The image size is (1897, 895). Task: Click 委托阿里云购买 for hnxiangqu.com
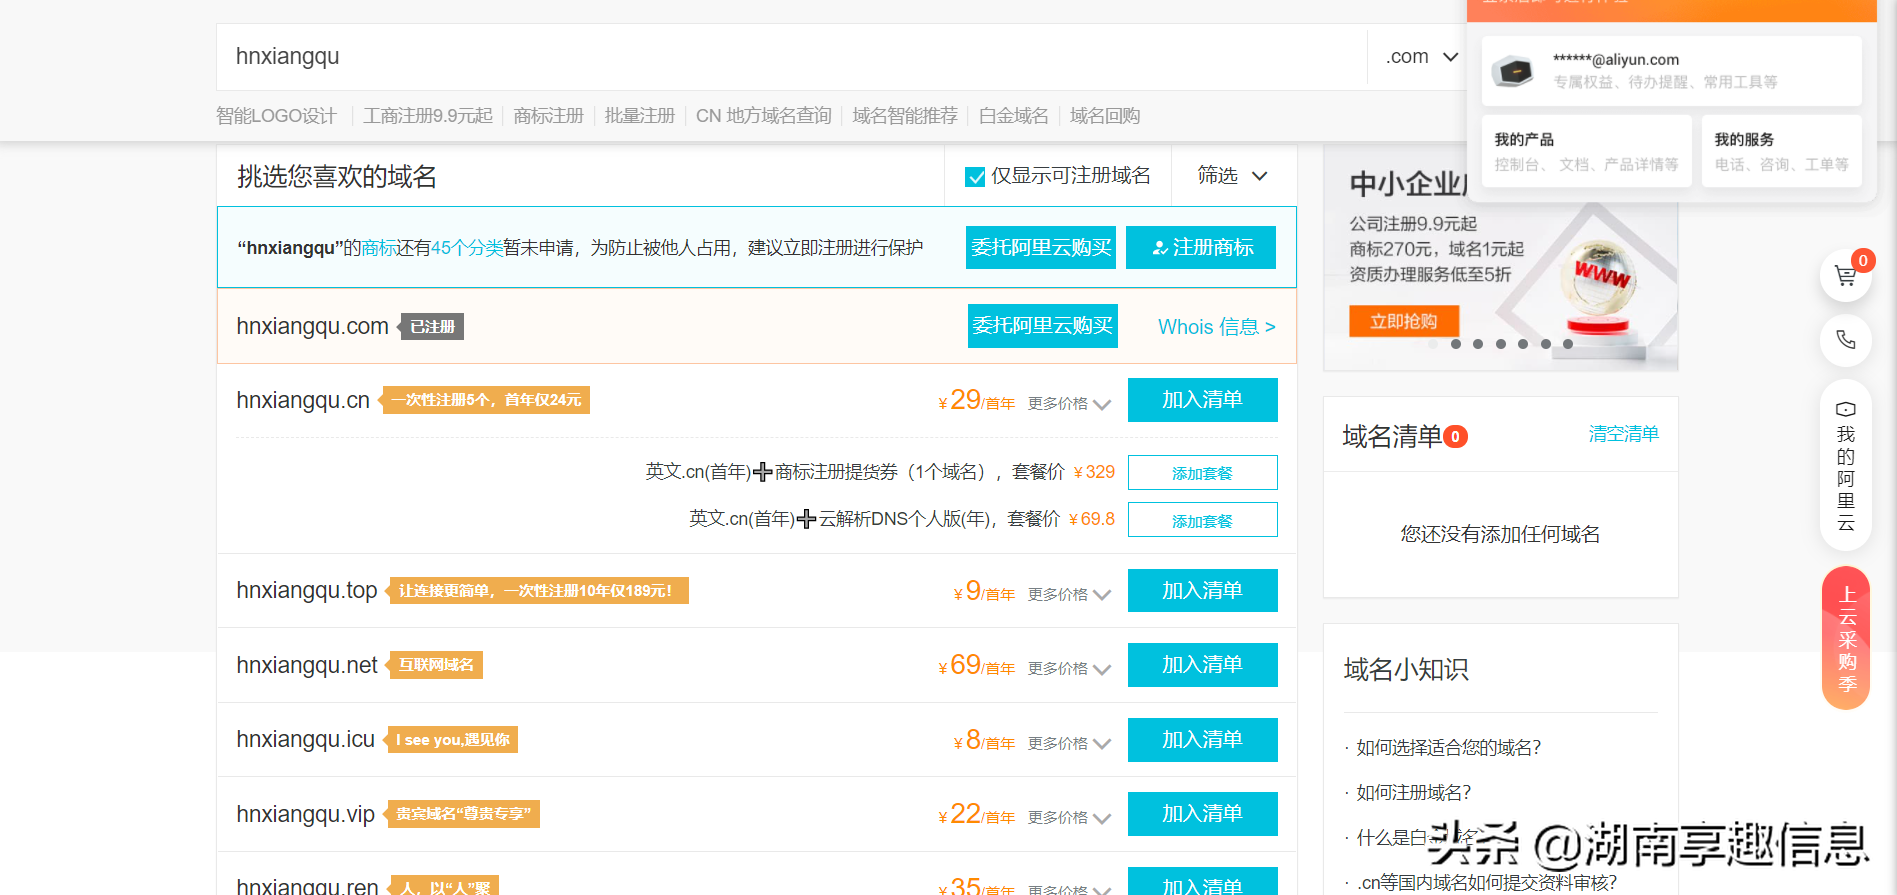click(x=1043, y=326)
